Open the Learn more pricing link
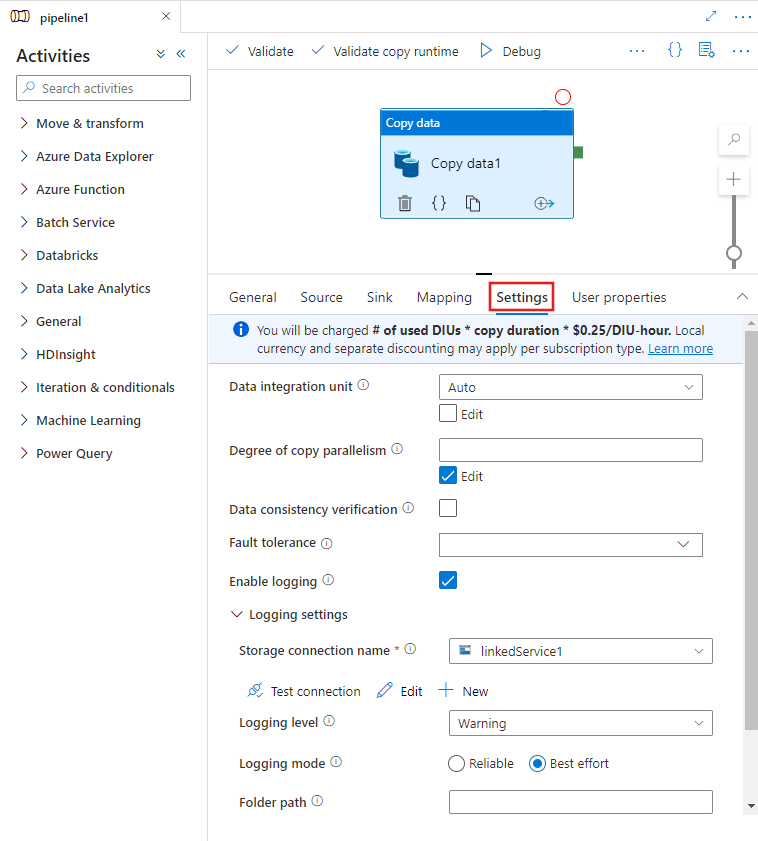 point(680,348)
